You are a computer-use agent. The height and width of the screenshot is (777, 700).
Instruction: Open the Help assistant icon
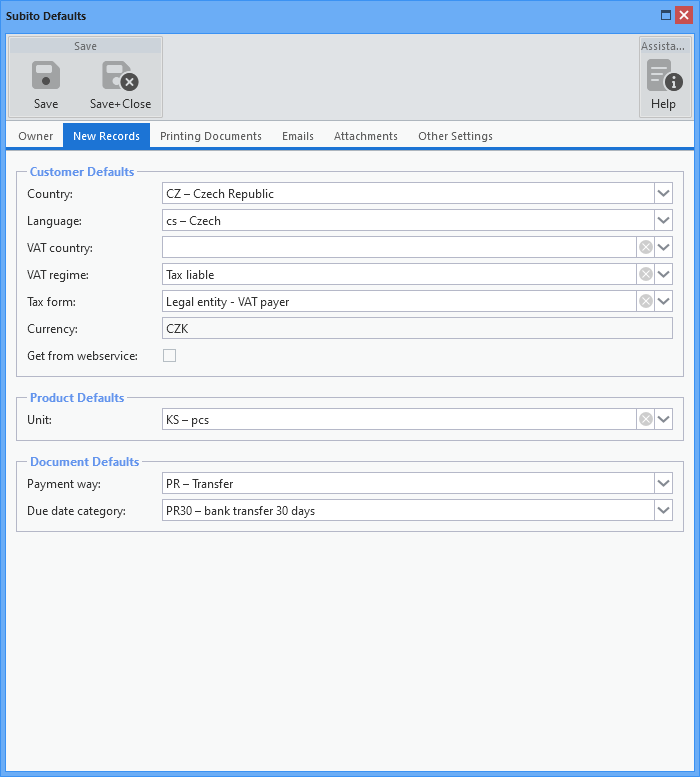(664, 75)
